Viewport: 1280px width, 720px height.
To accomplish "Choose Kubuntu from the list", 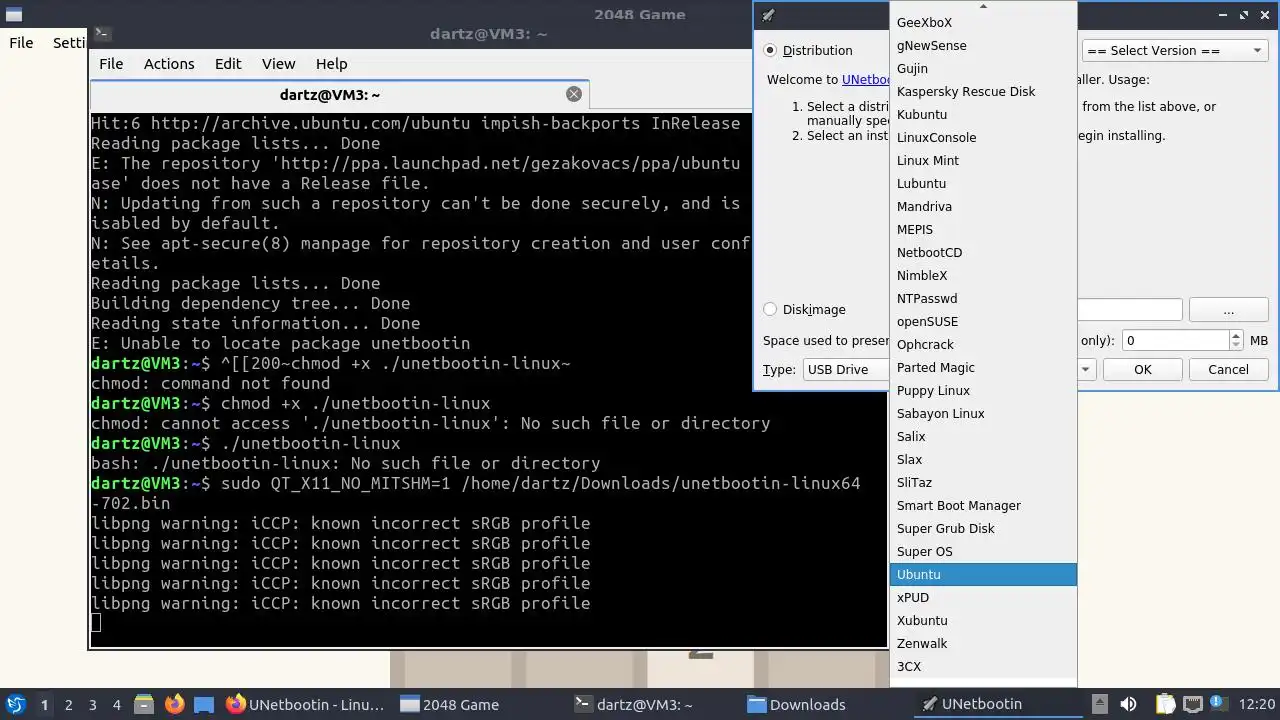I will (983, 114).
